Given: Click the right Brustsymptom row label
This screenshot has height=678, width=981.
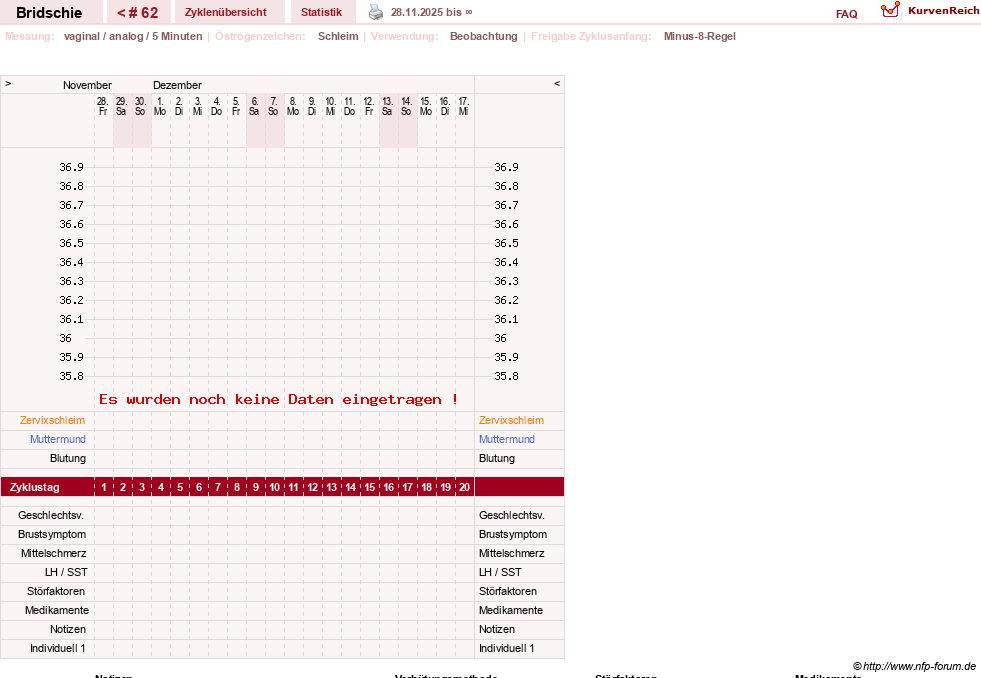Looking at the screenshot, I should pos(513,534).
